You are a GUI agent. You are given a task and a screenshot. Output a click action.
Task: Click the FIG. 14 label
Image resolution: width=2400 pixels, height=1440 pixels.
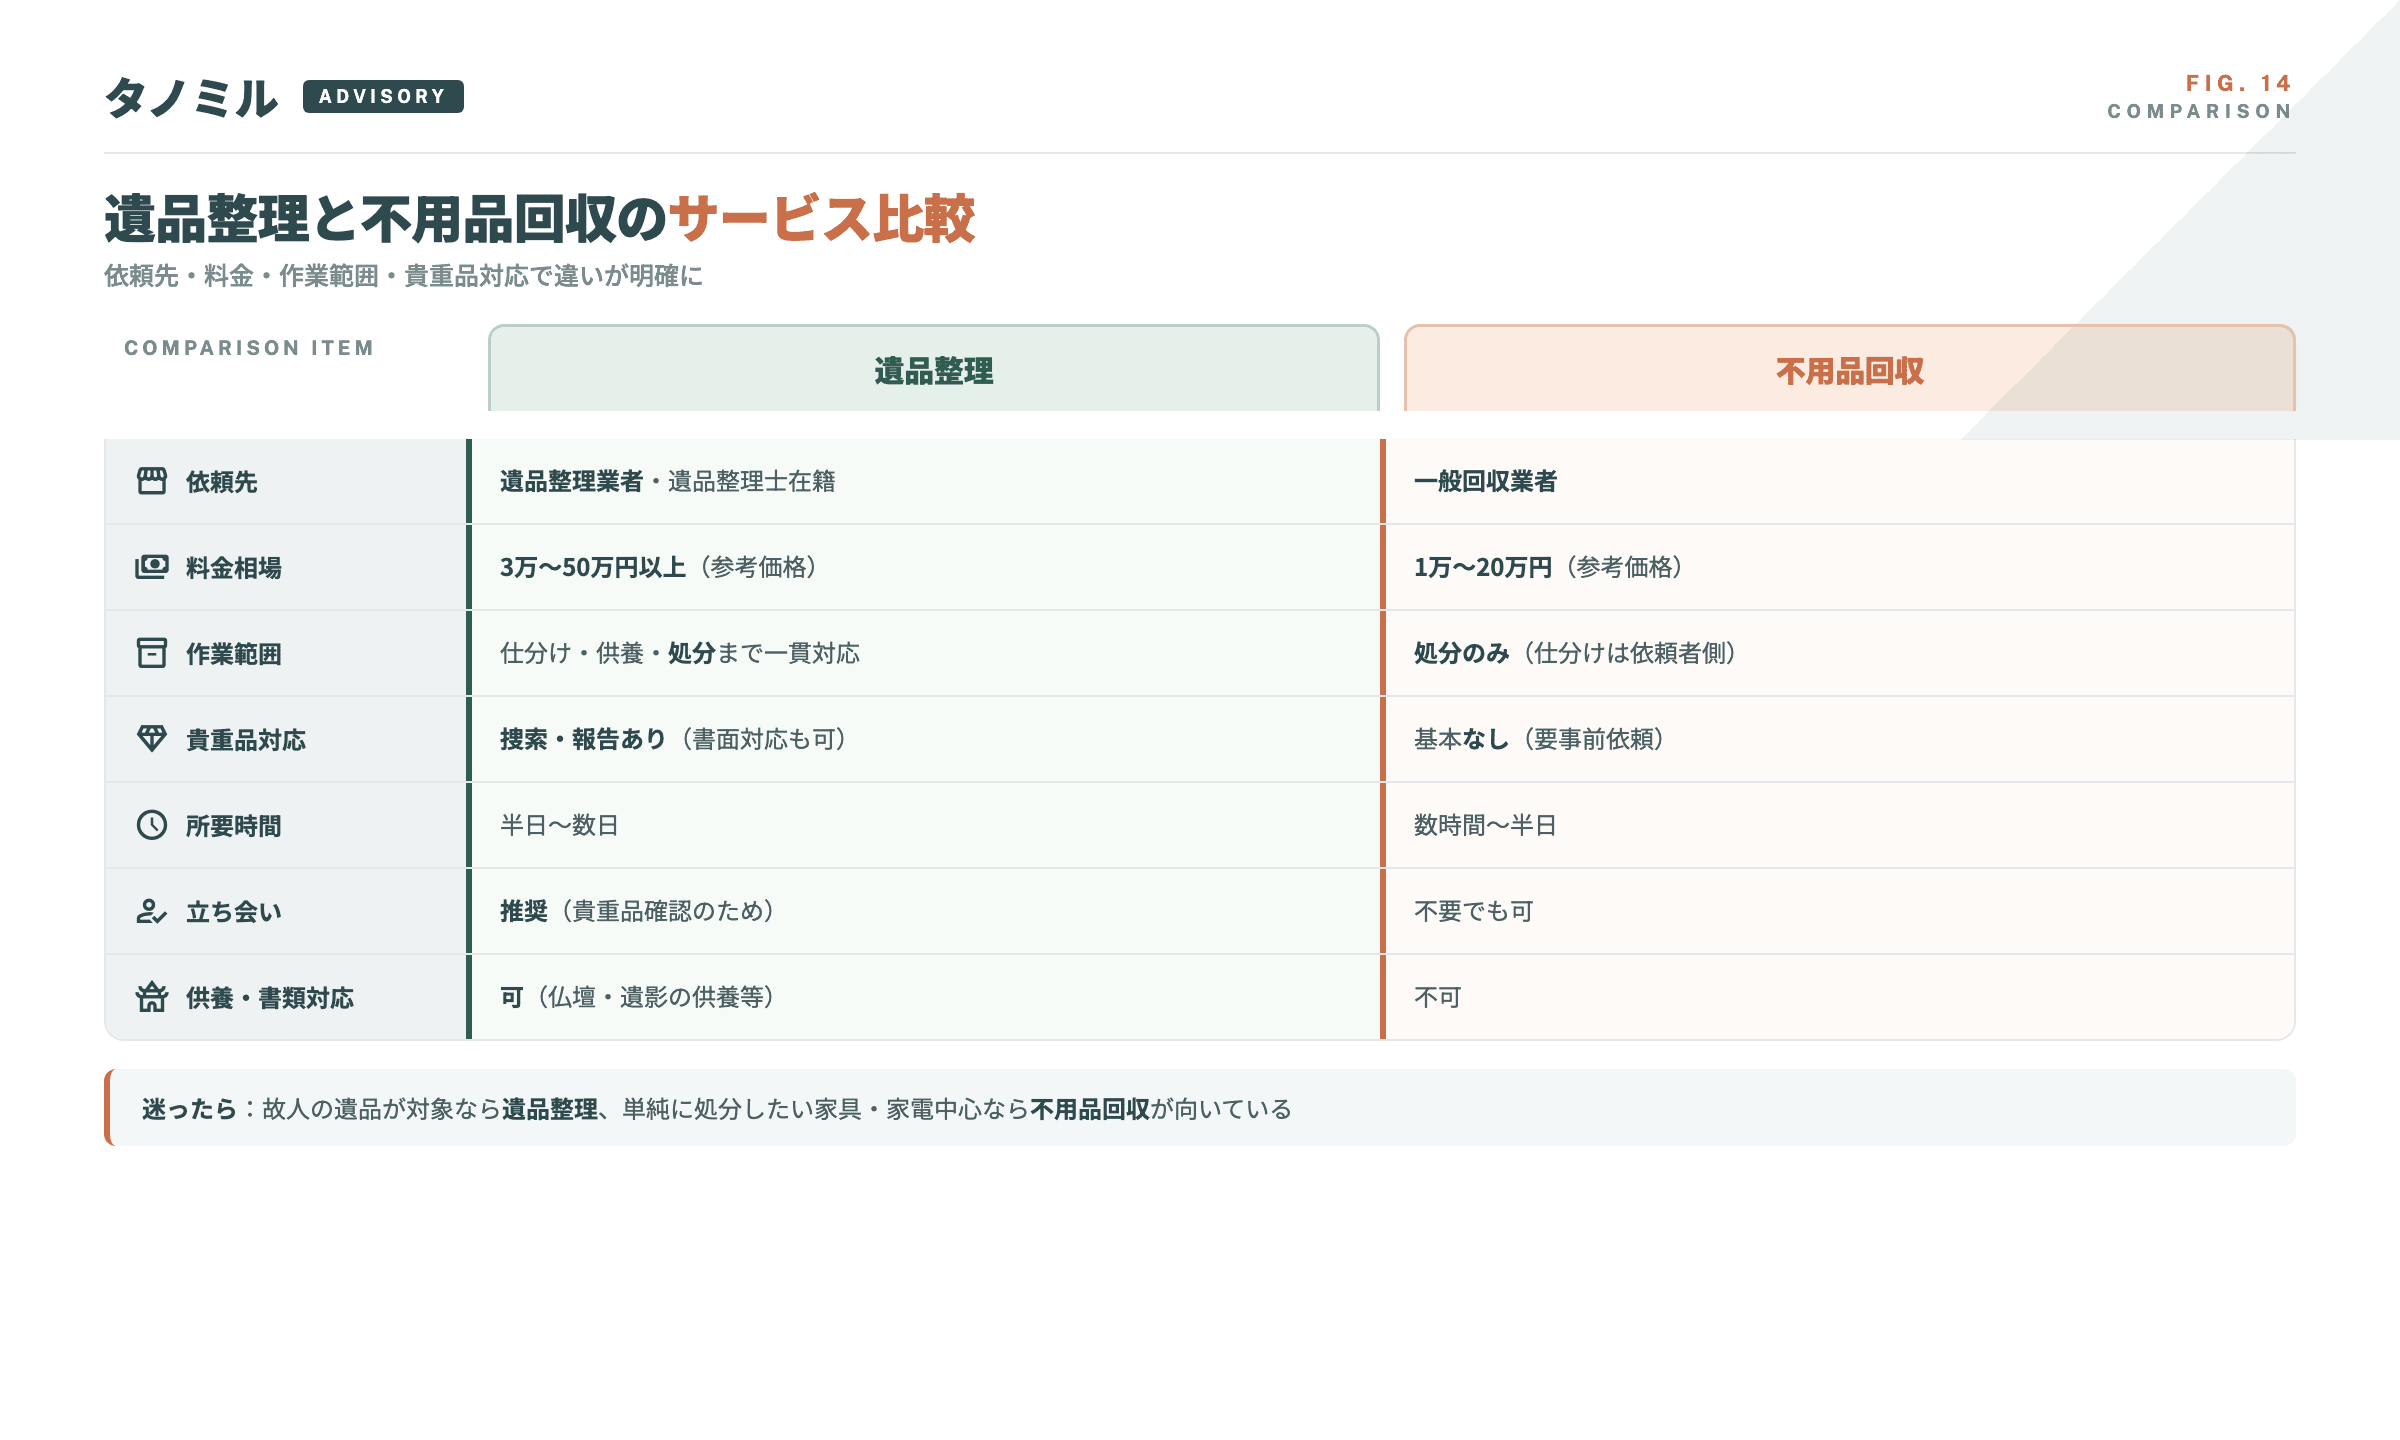tap(2237, 83)
